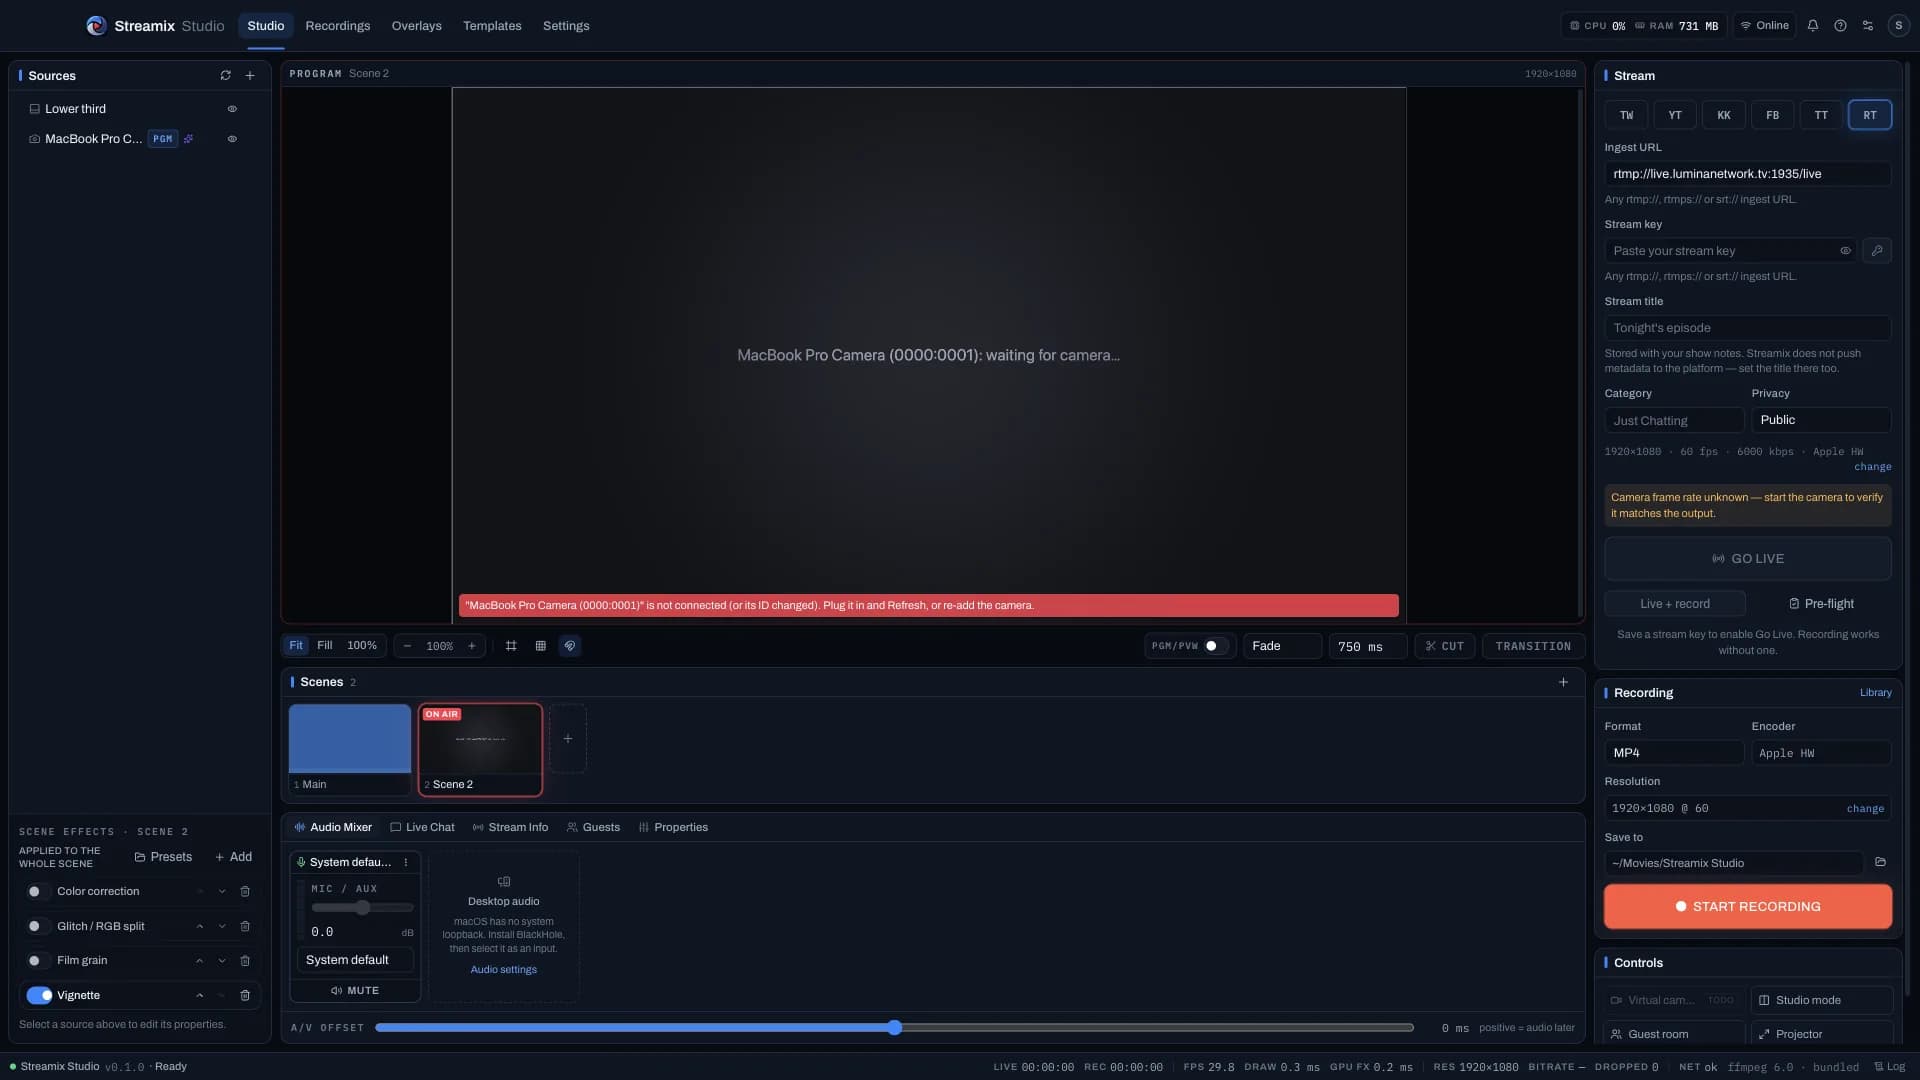Open the Privacy Public dropdown

(x=1821, y=420)
